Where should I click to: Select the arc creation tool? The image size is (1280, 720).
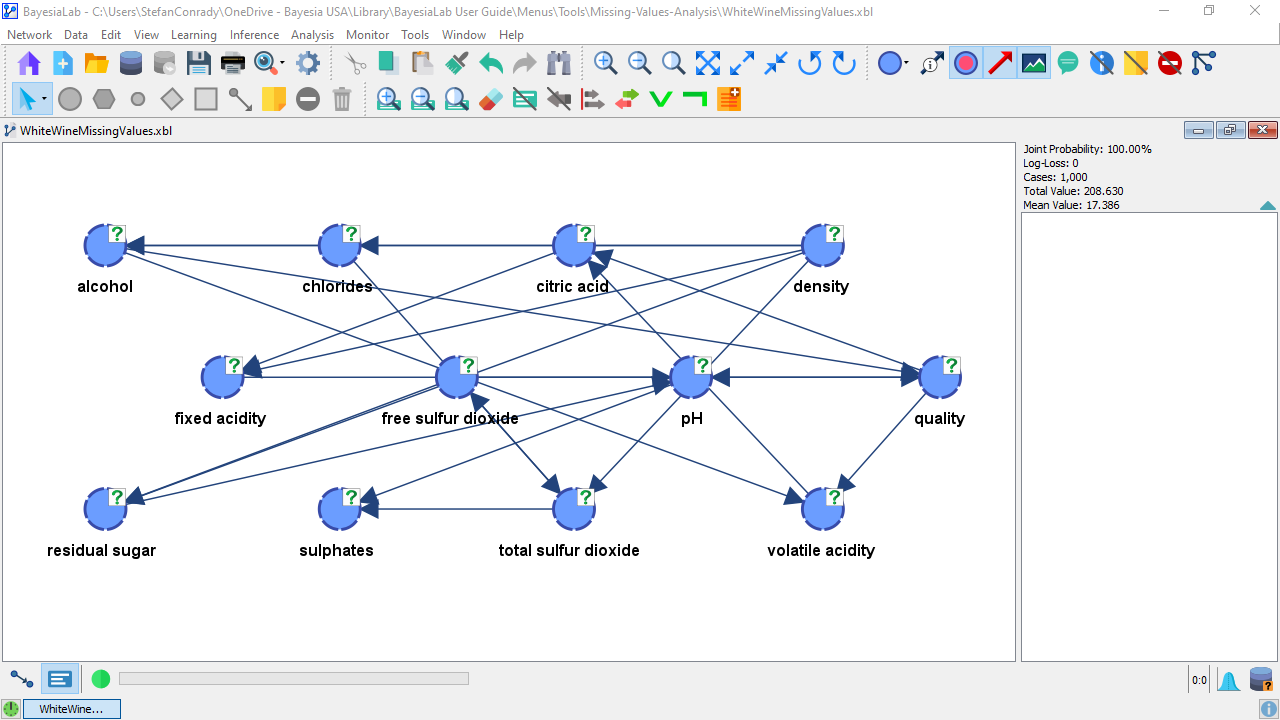point(240,99)
